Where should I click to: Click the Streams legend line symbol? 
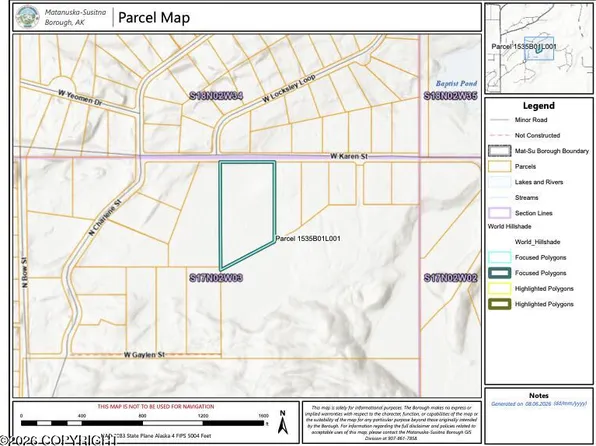click(x=499, y=198)
